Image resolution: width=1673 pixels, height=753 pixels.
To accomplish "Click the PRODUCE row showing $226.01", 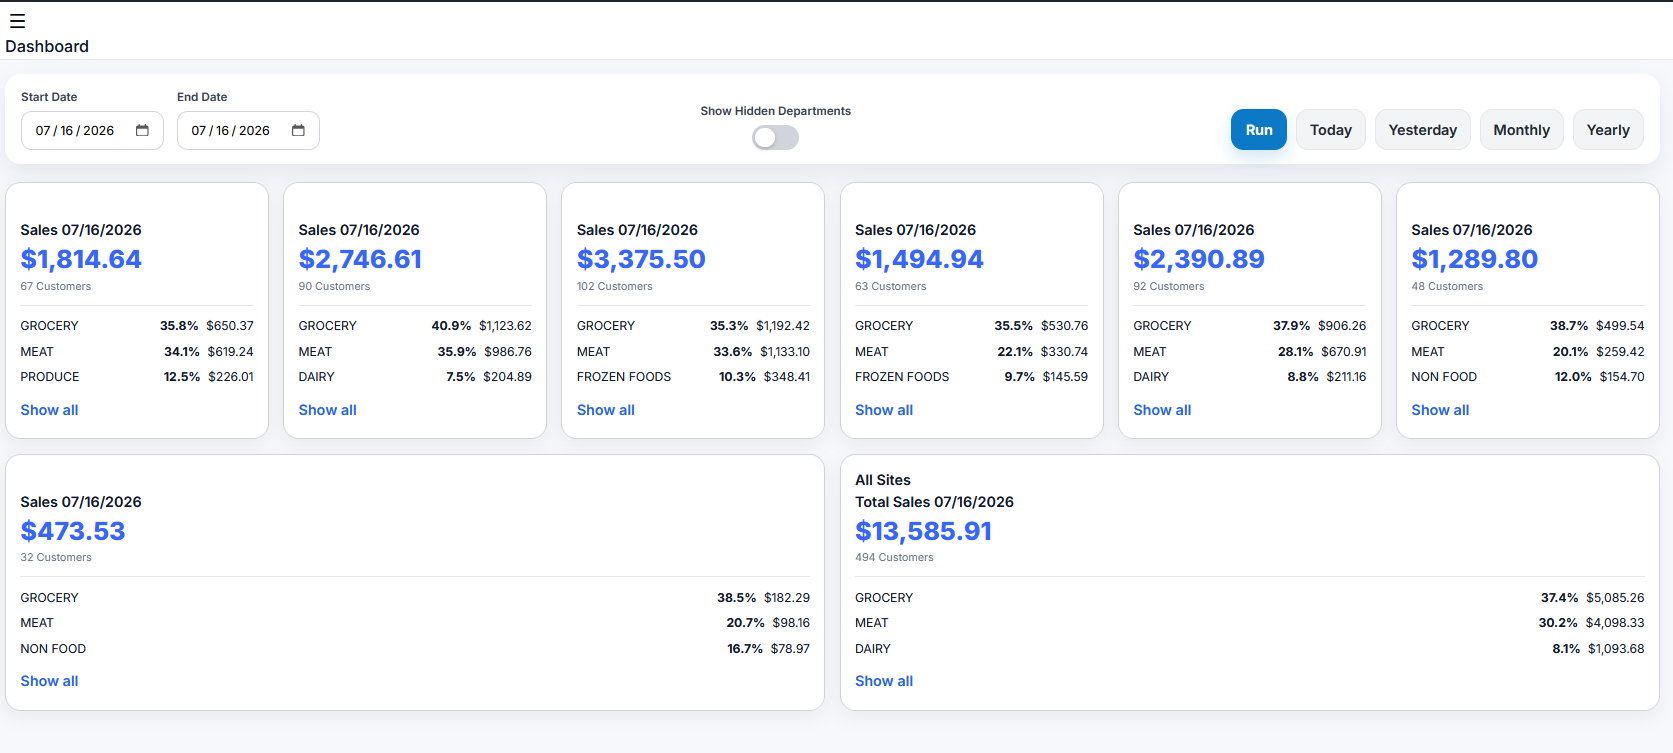I will point(137,377).
